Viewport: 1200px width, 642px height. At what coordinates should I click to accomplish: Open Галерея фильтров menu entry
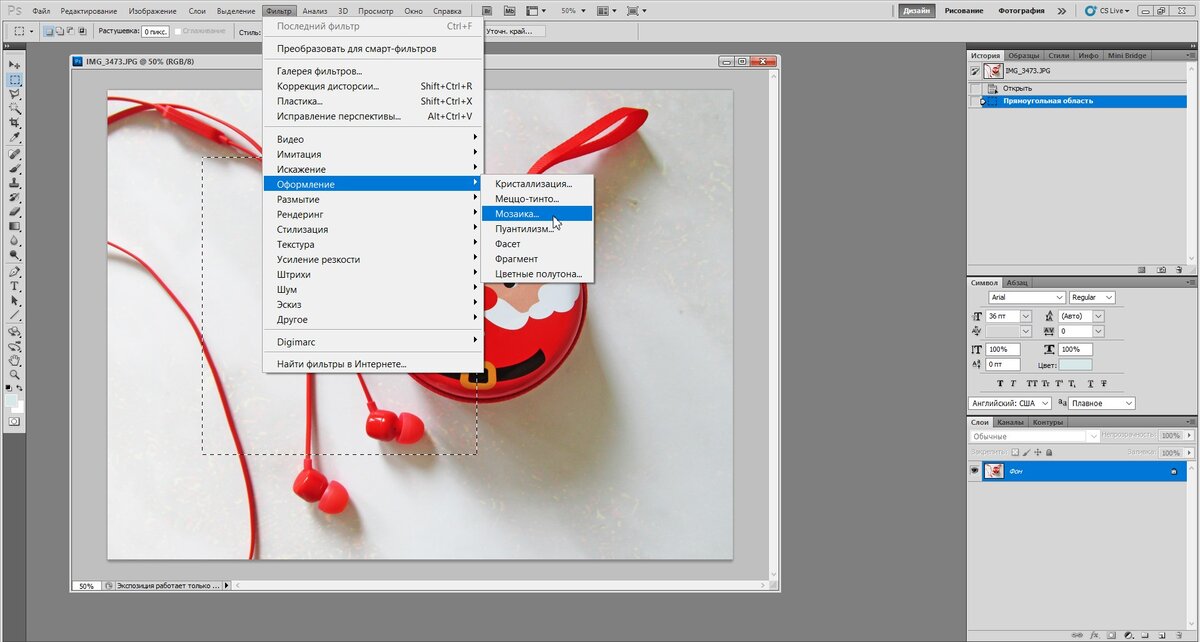(372, 71)
